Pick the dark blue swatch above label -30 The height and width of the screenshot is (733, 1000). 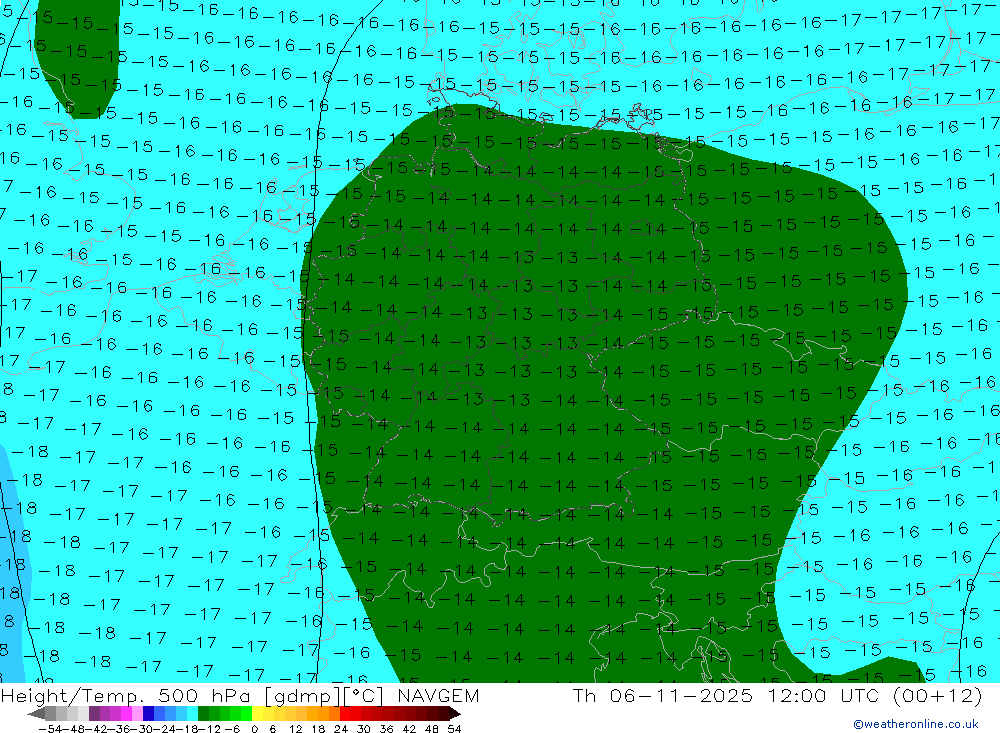click(x=148, y=714)
